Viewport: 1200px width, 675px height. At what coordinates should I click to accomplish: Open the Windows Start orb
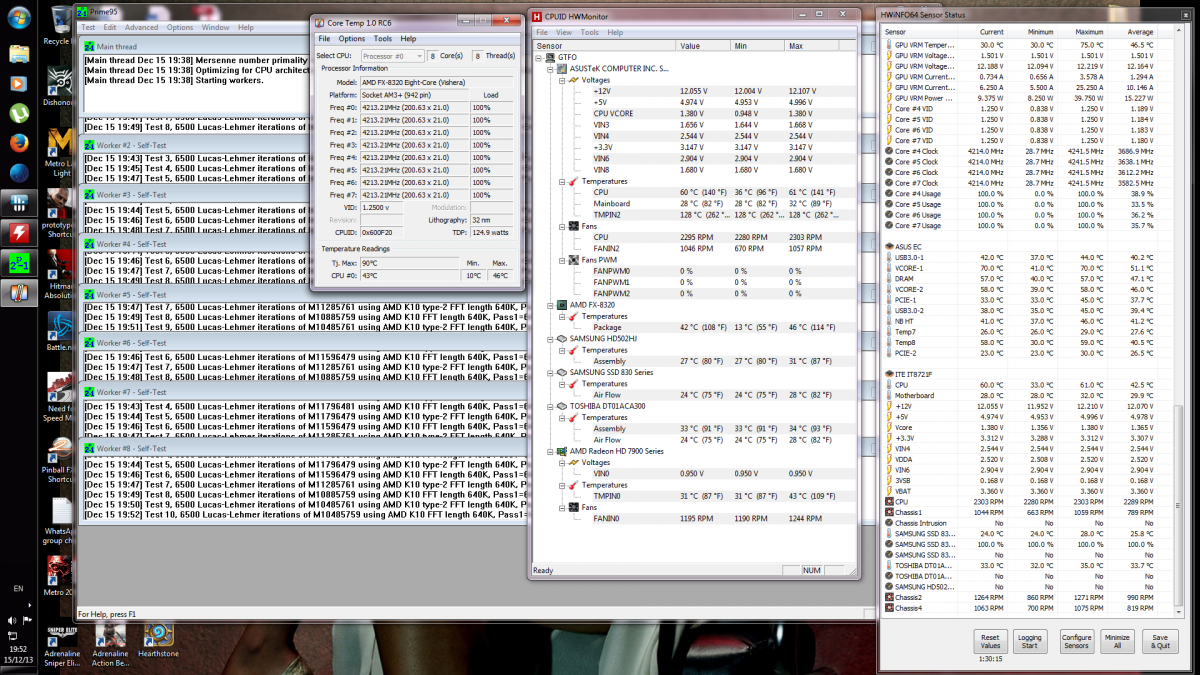pos(18,17)
